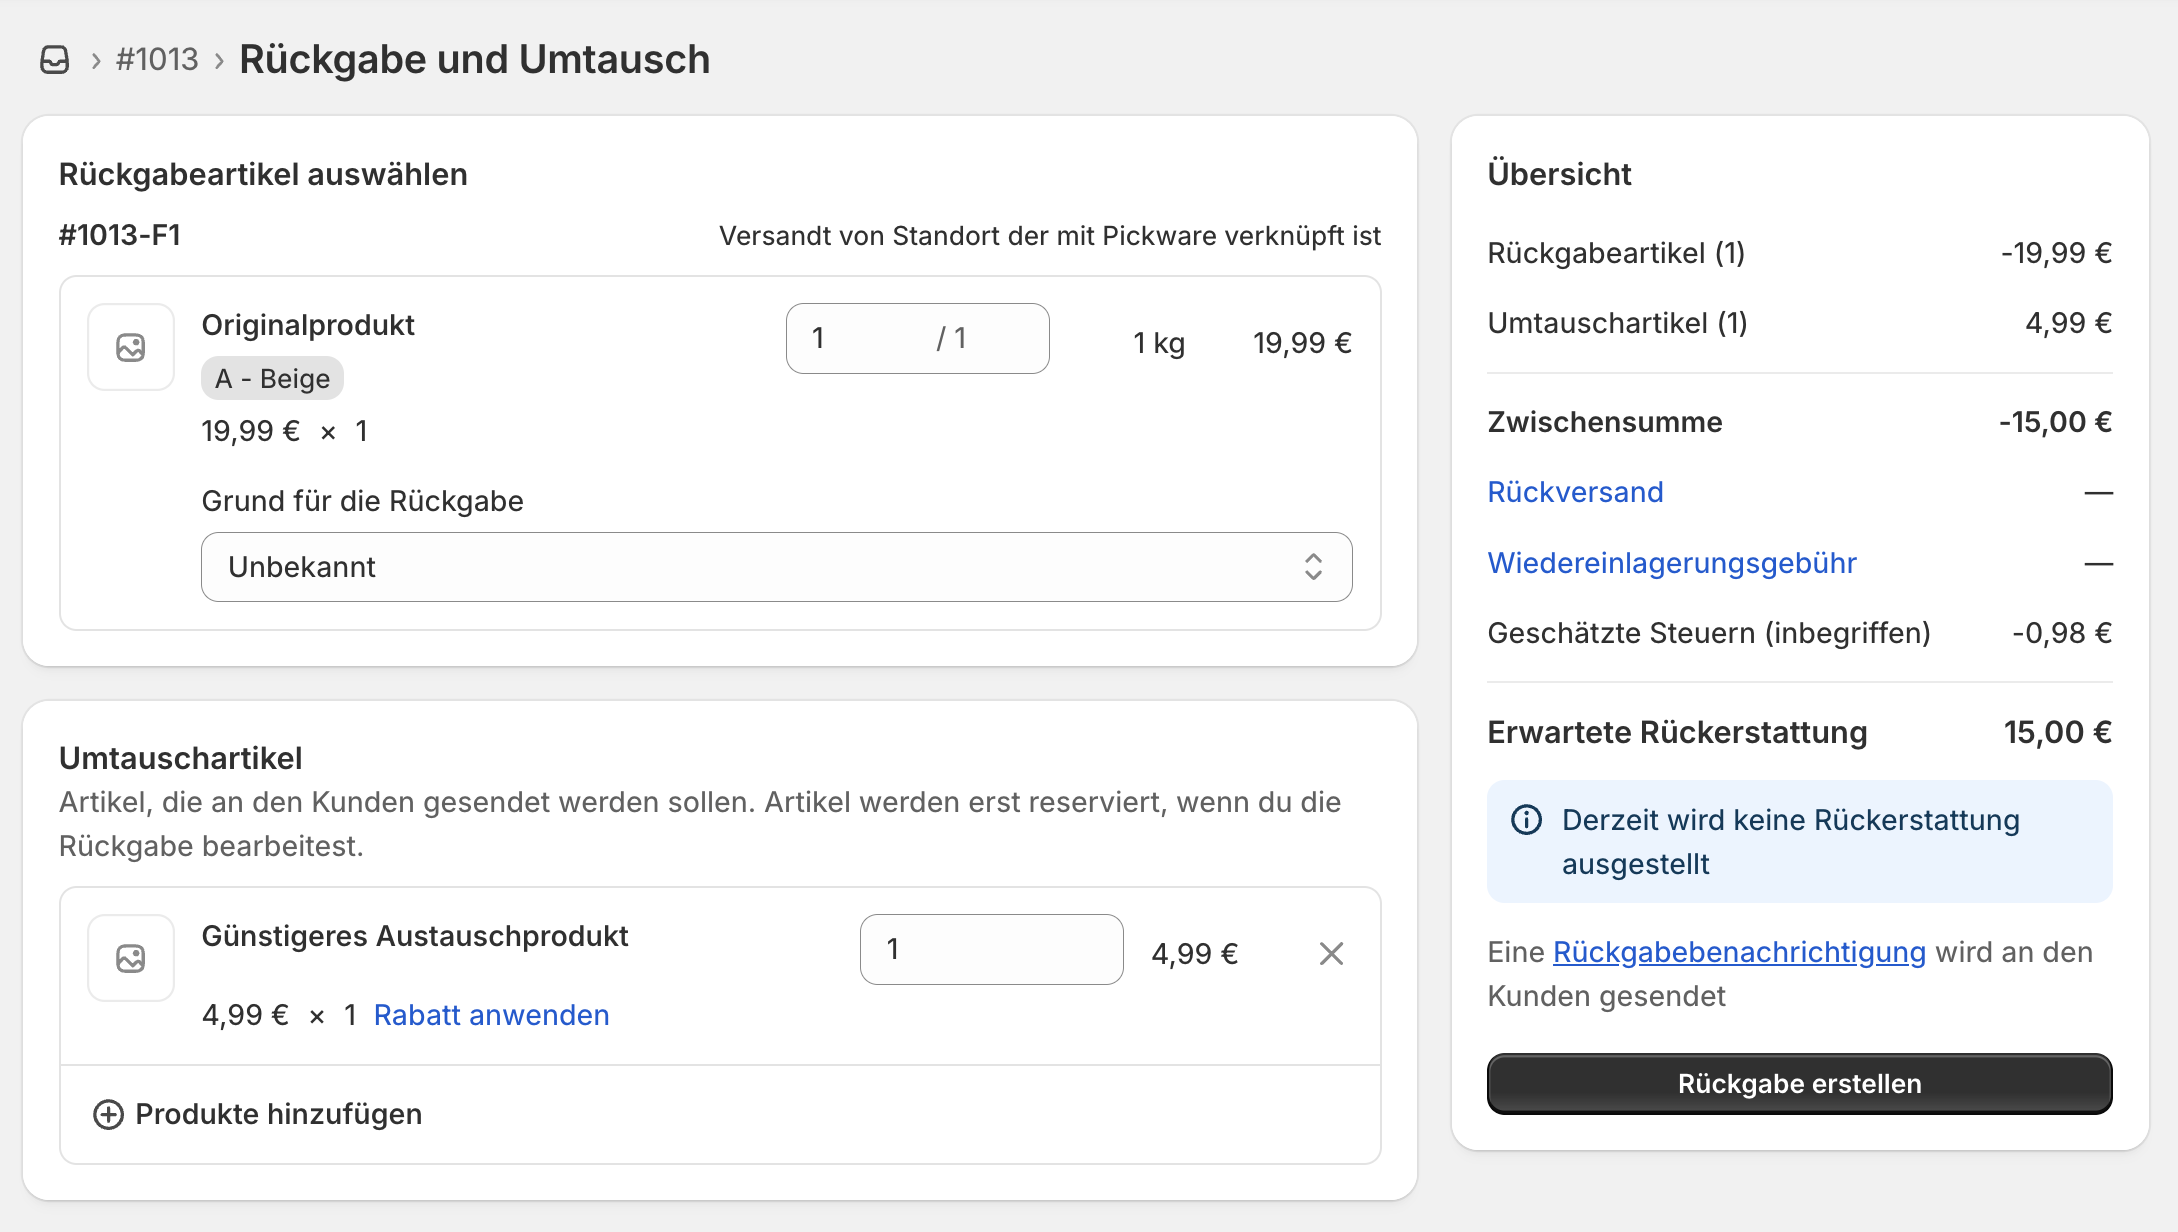
Task: Open the Rückgabebenachrichtigung link
Action: point(1739,952)
